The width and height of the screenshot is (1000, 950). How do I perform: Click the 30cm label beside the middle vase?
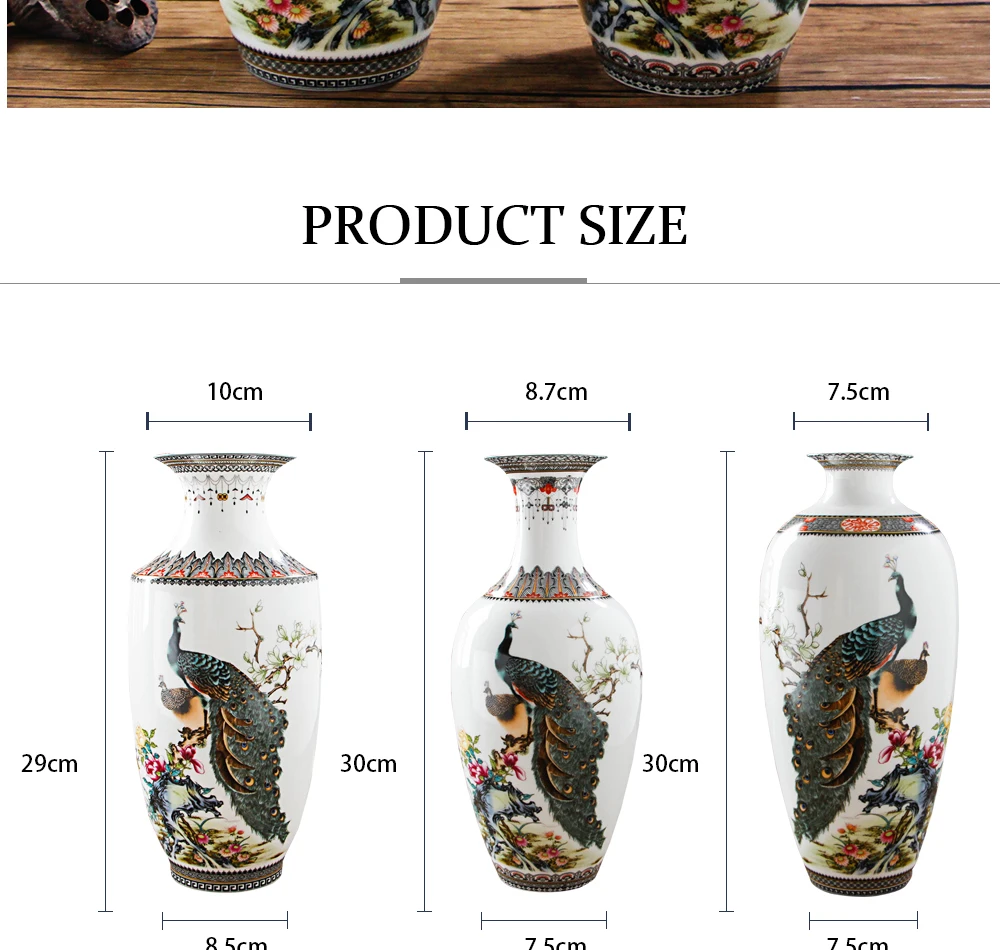tap(670, 763)
